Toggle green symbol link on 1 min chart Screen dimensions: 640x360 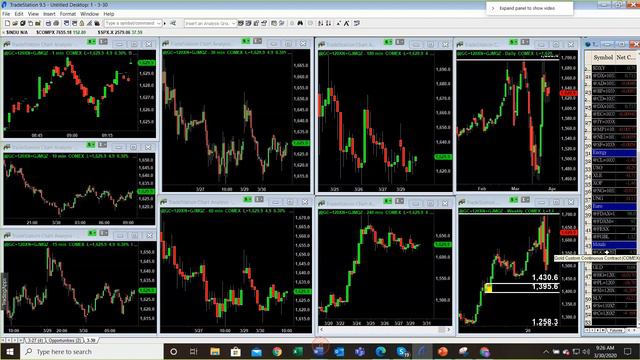(91, 42)
